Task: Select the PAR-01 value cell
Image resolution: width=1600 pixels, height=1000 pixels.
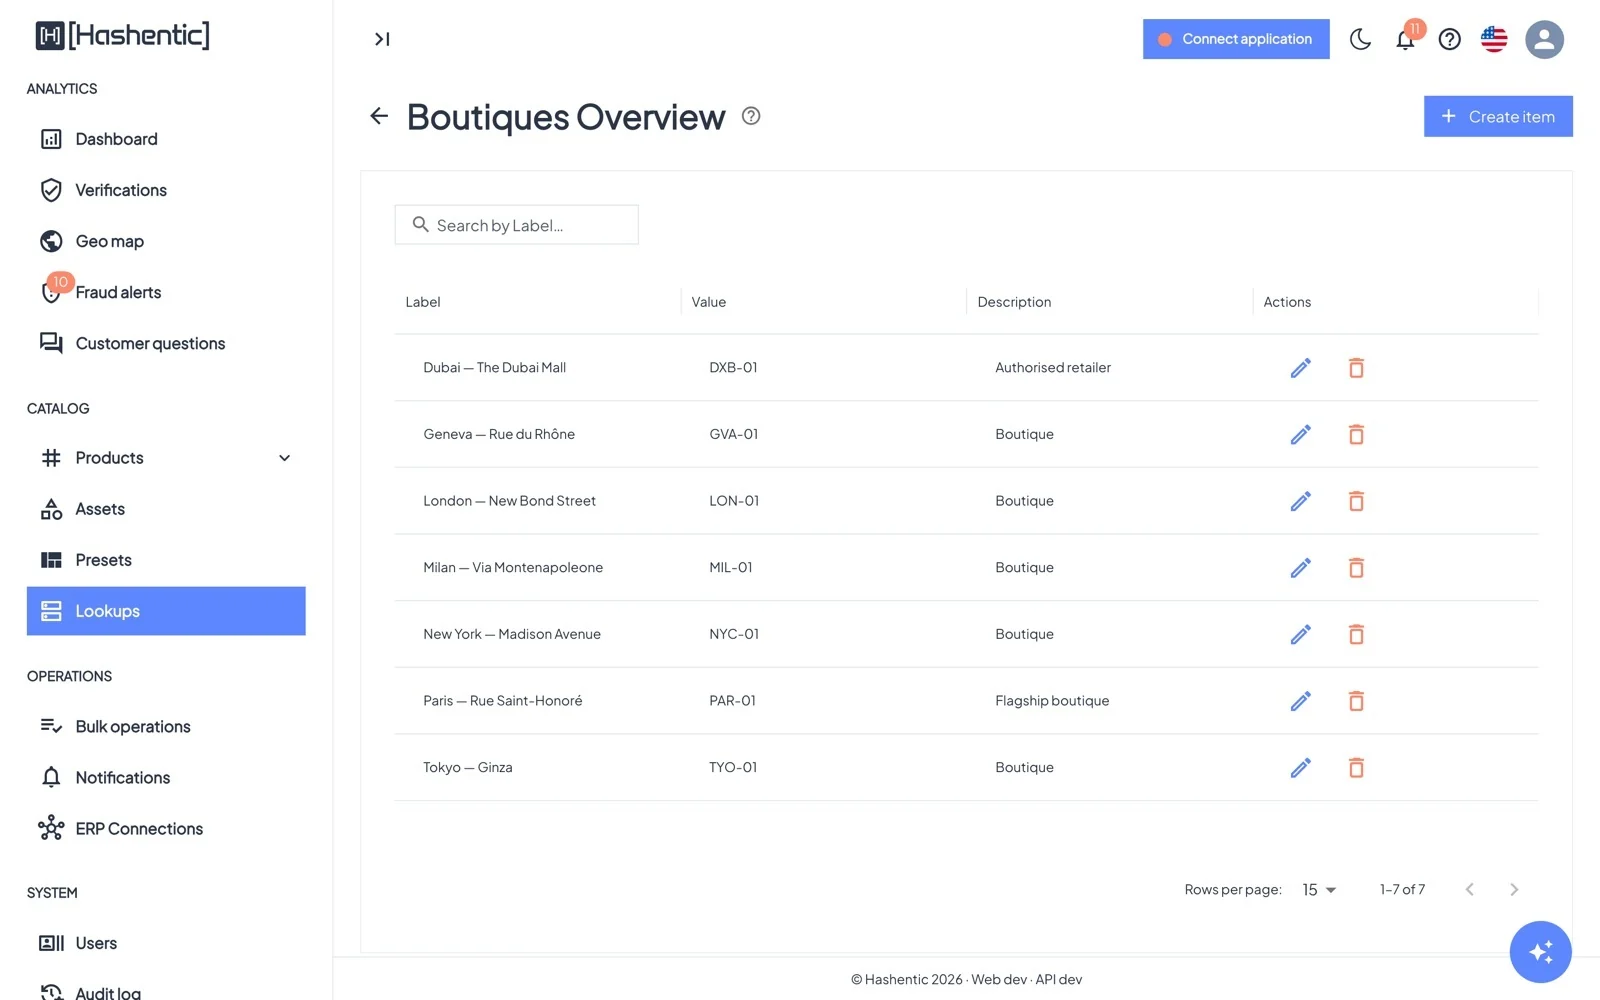Action: (732, 701)
